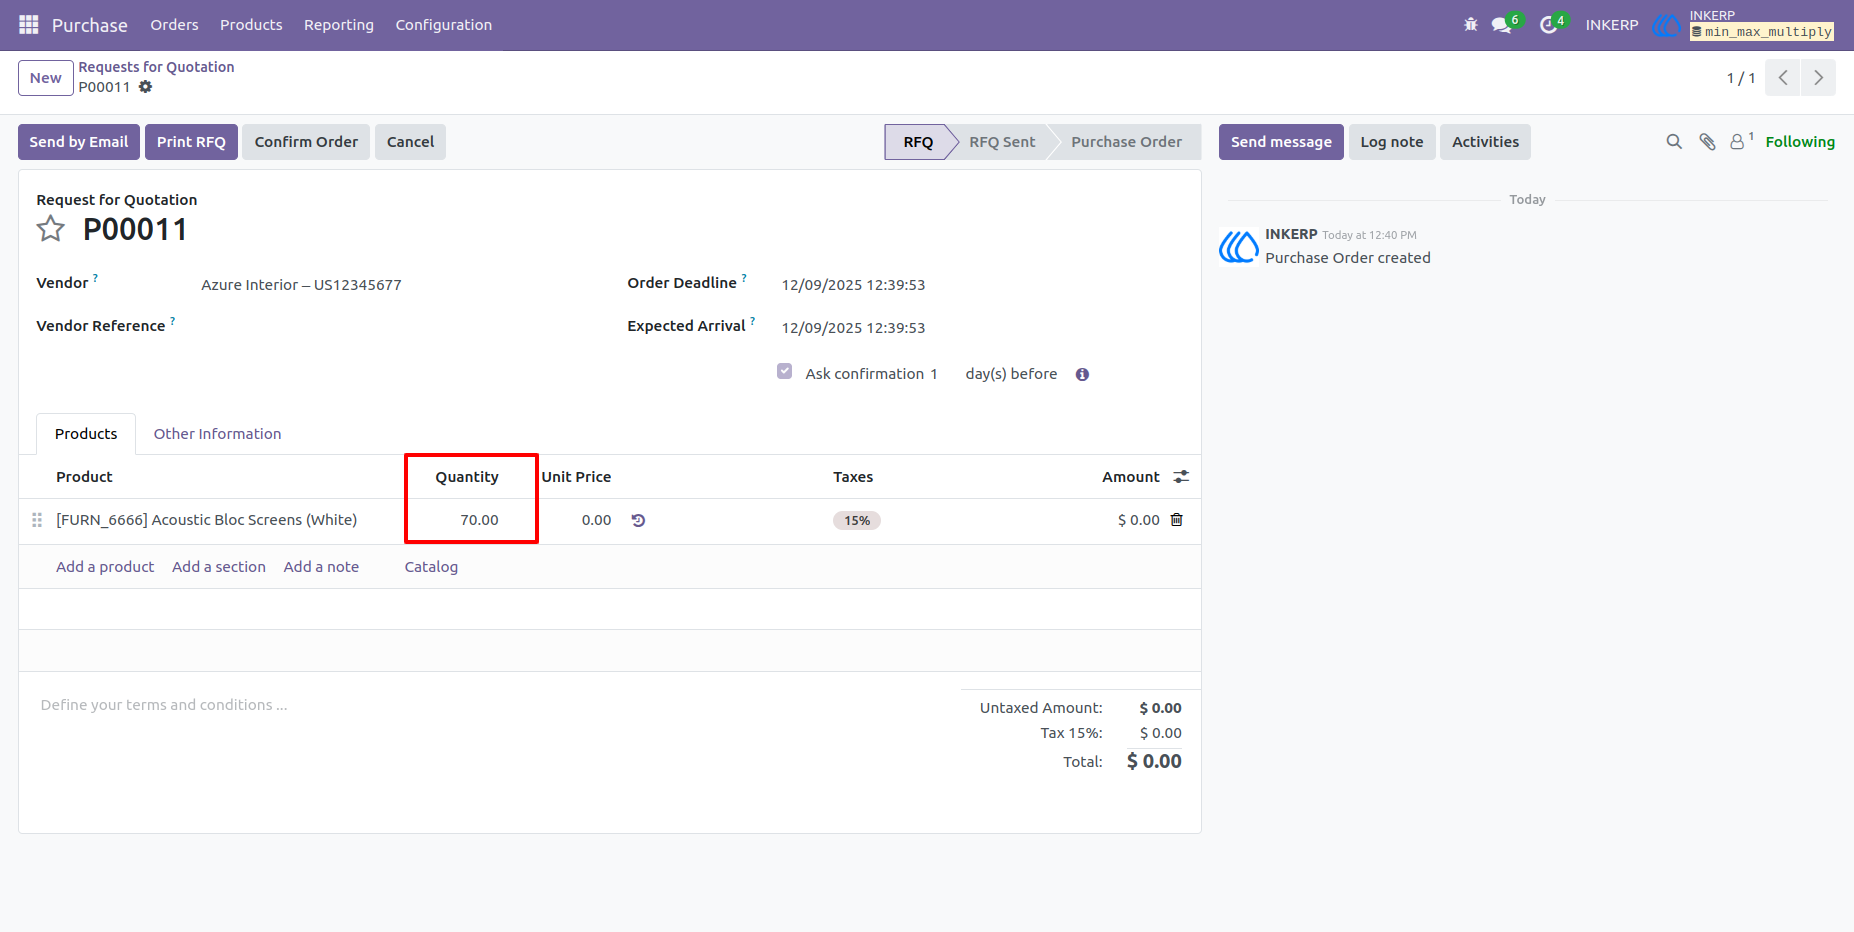
Task: Click the Following button
Action: [x=1800, y=142]
